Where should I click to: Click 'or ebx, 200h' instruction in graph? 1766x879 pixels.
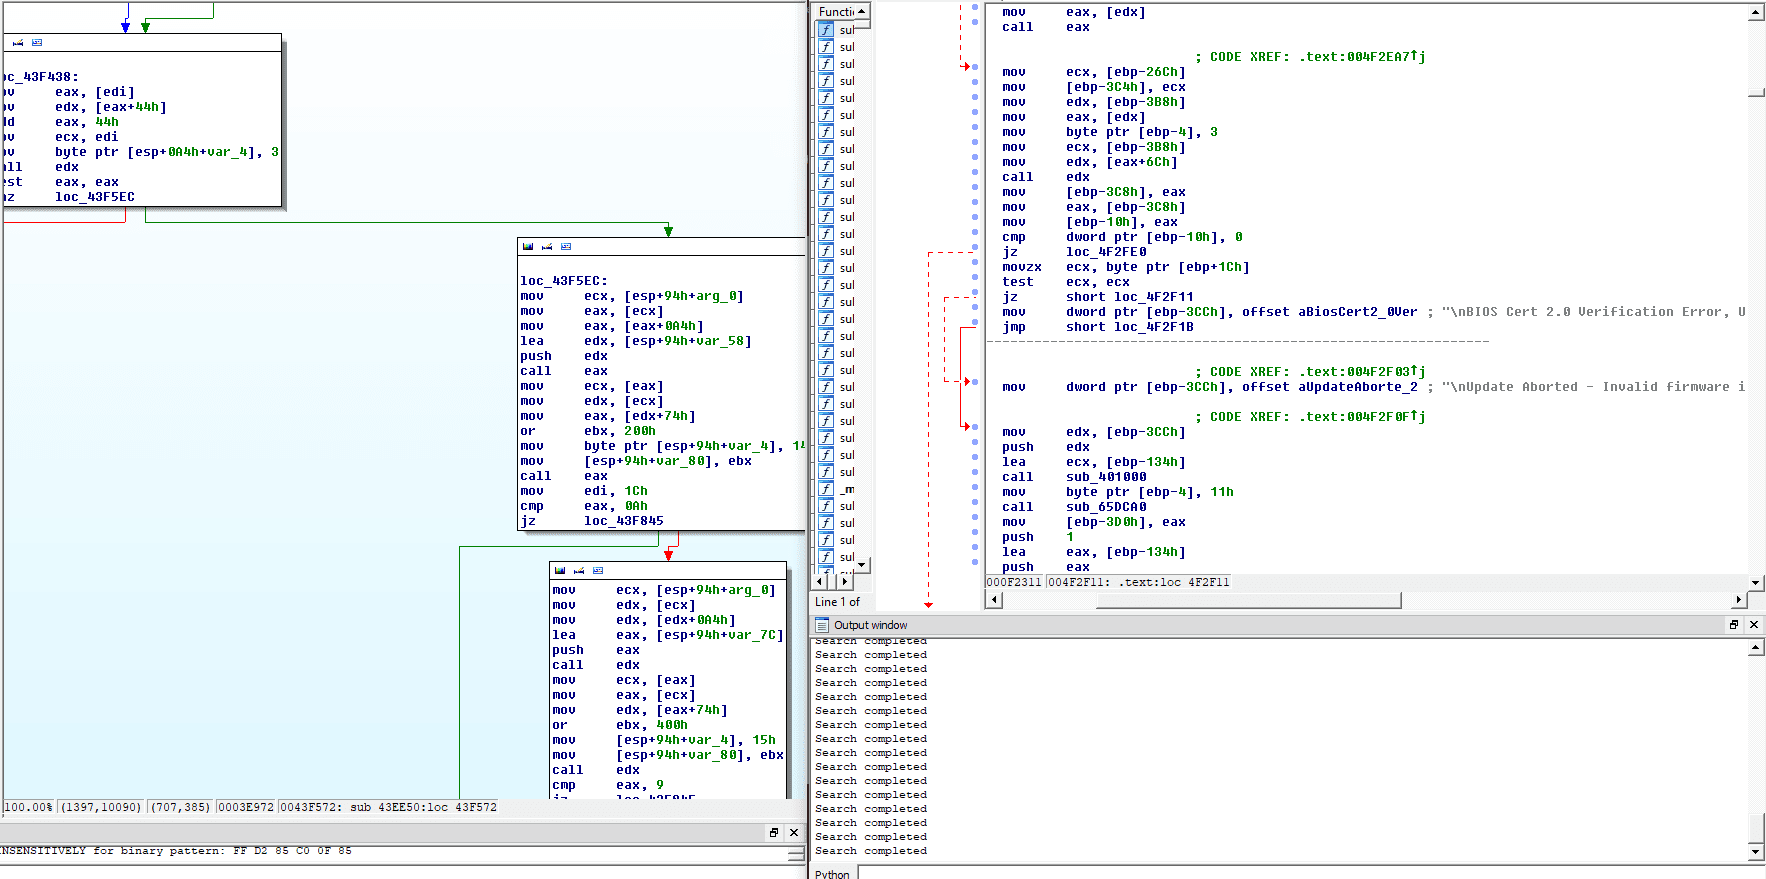pos(588,431)
